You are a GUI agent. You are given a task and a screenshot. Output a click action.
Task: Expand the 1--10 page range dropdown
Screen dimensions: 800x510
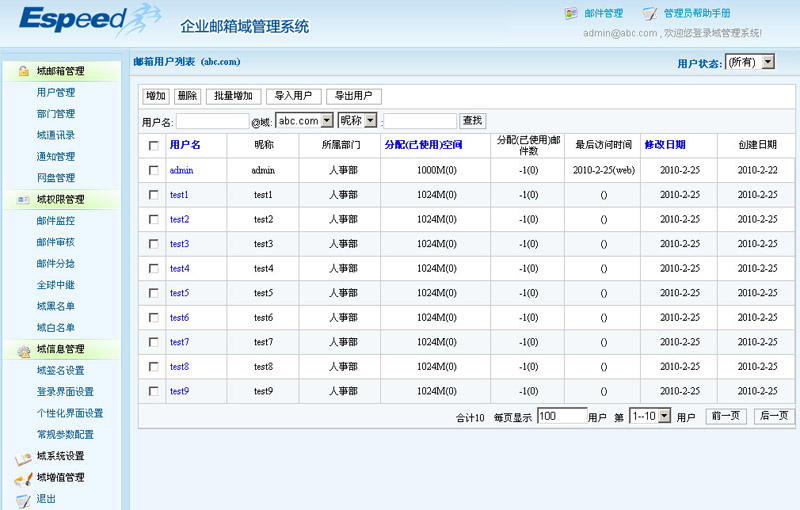pyautogui.click(x=650, y=416)
